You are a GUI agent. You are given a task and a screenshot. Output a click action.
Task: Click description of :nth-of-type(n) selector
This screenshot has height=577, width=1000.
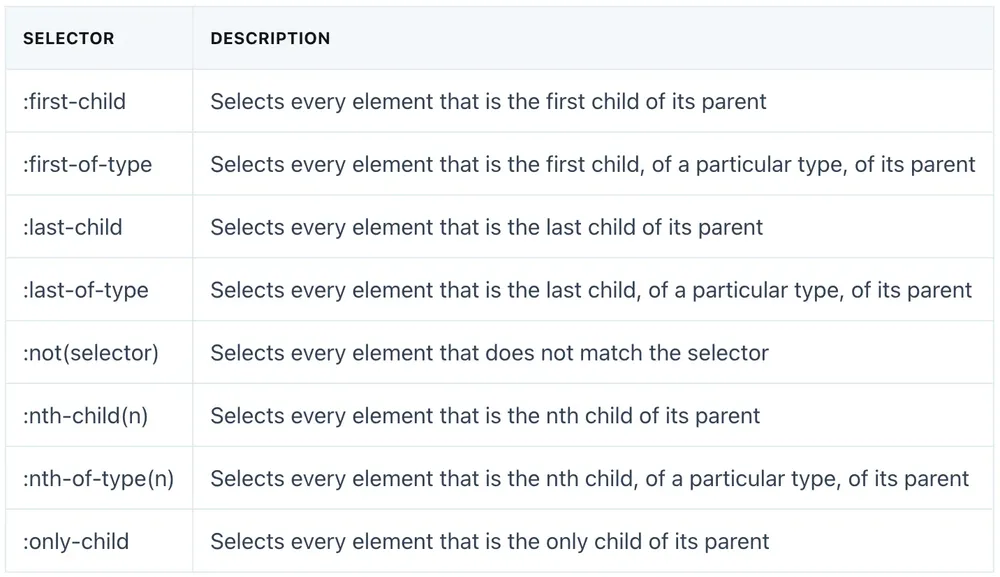tap(590, 478)
